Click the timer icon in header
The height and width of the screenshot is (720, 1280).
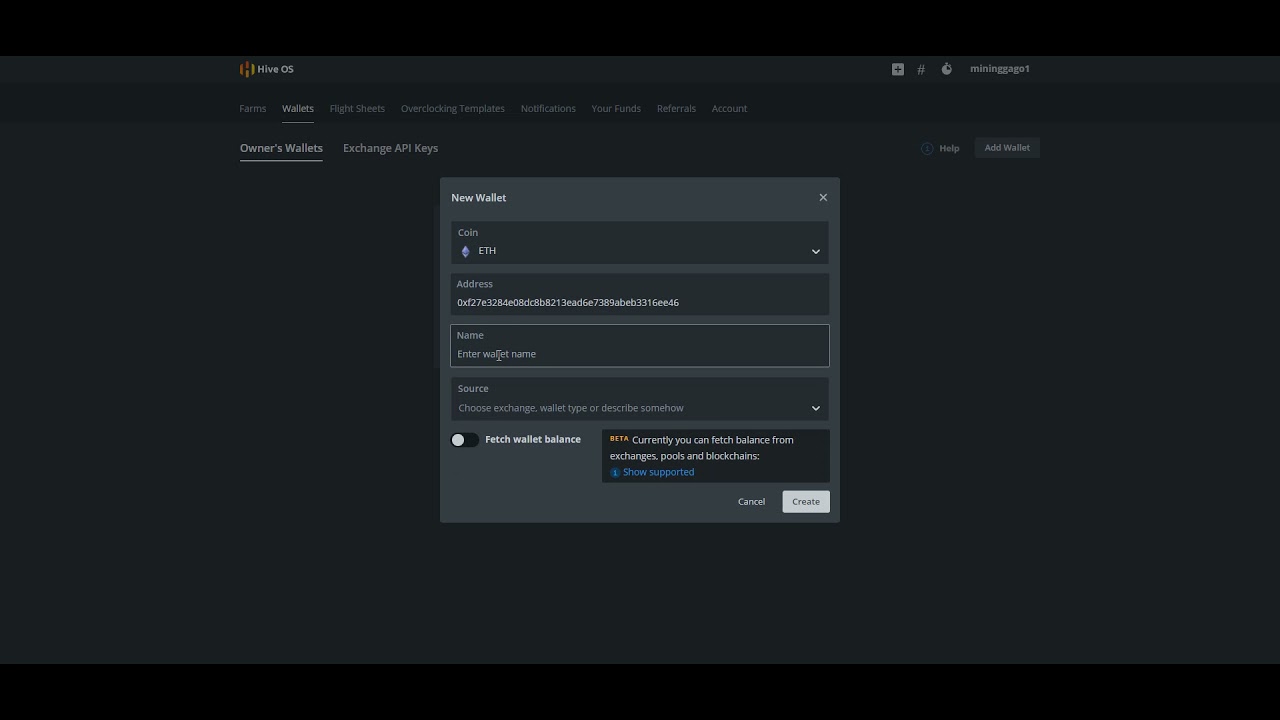(946, 69)
